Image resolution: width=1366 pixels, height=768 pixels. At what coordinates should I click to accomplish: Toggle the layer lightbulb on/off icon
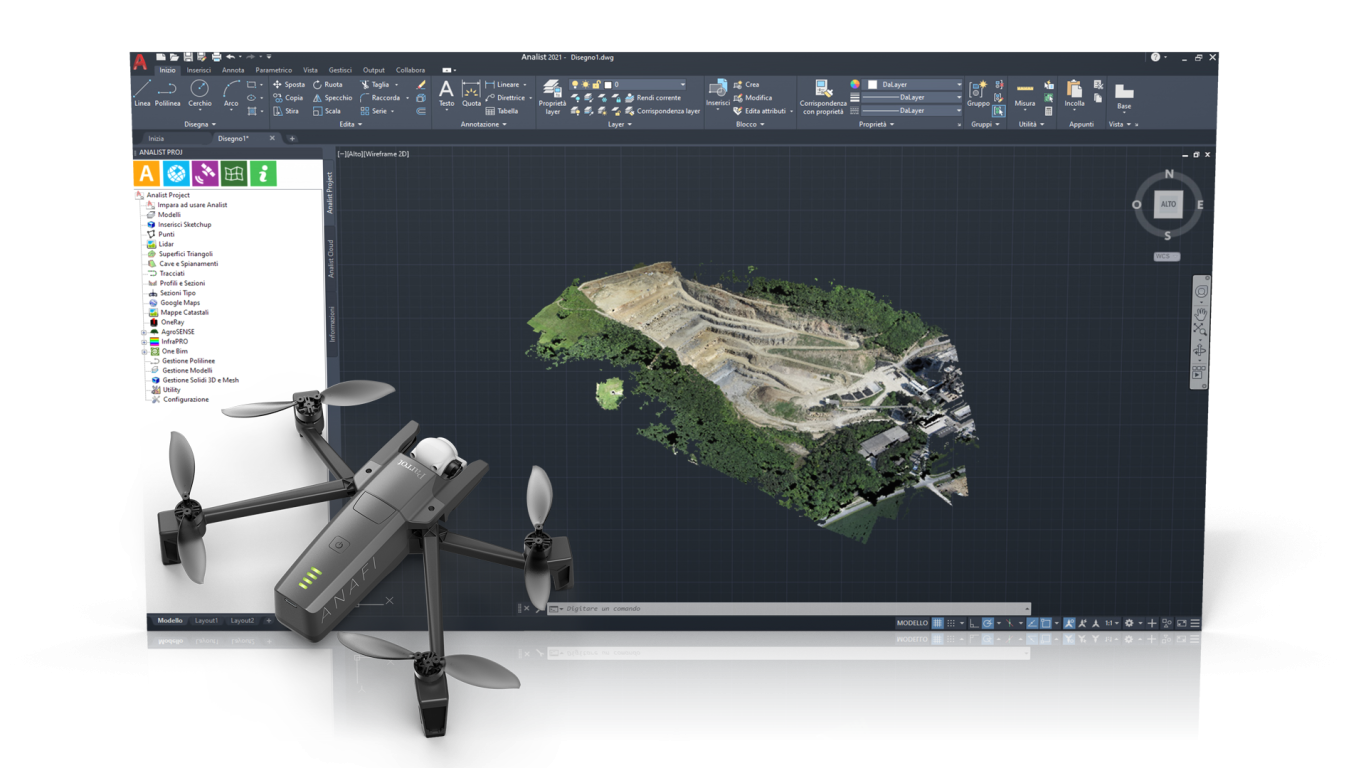click(x=575, y=85)
